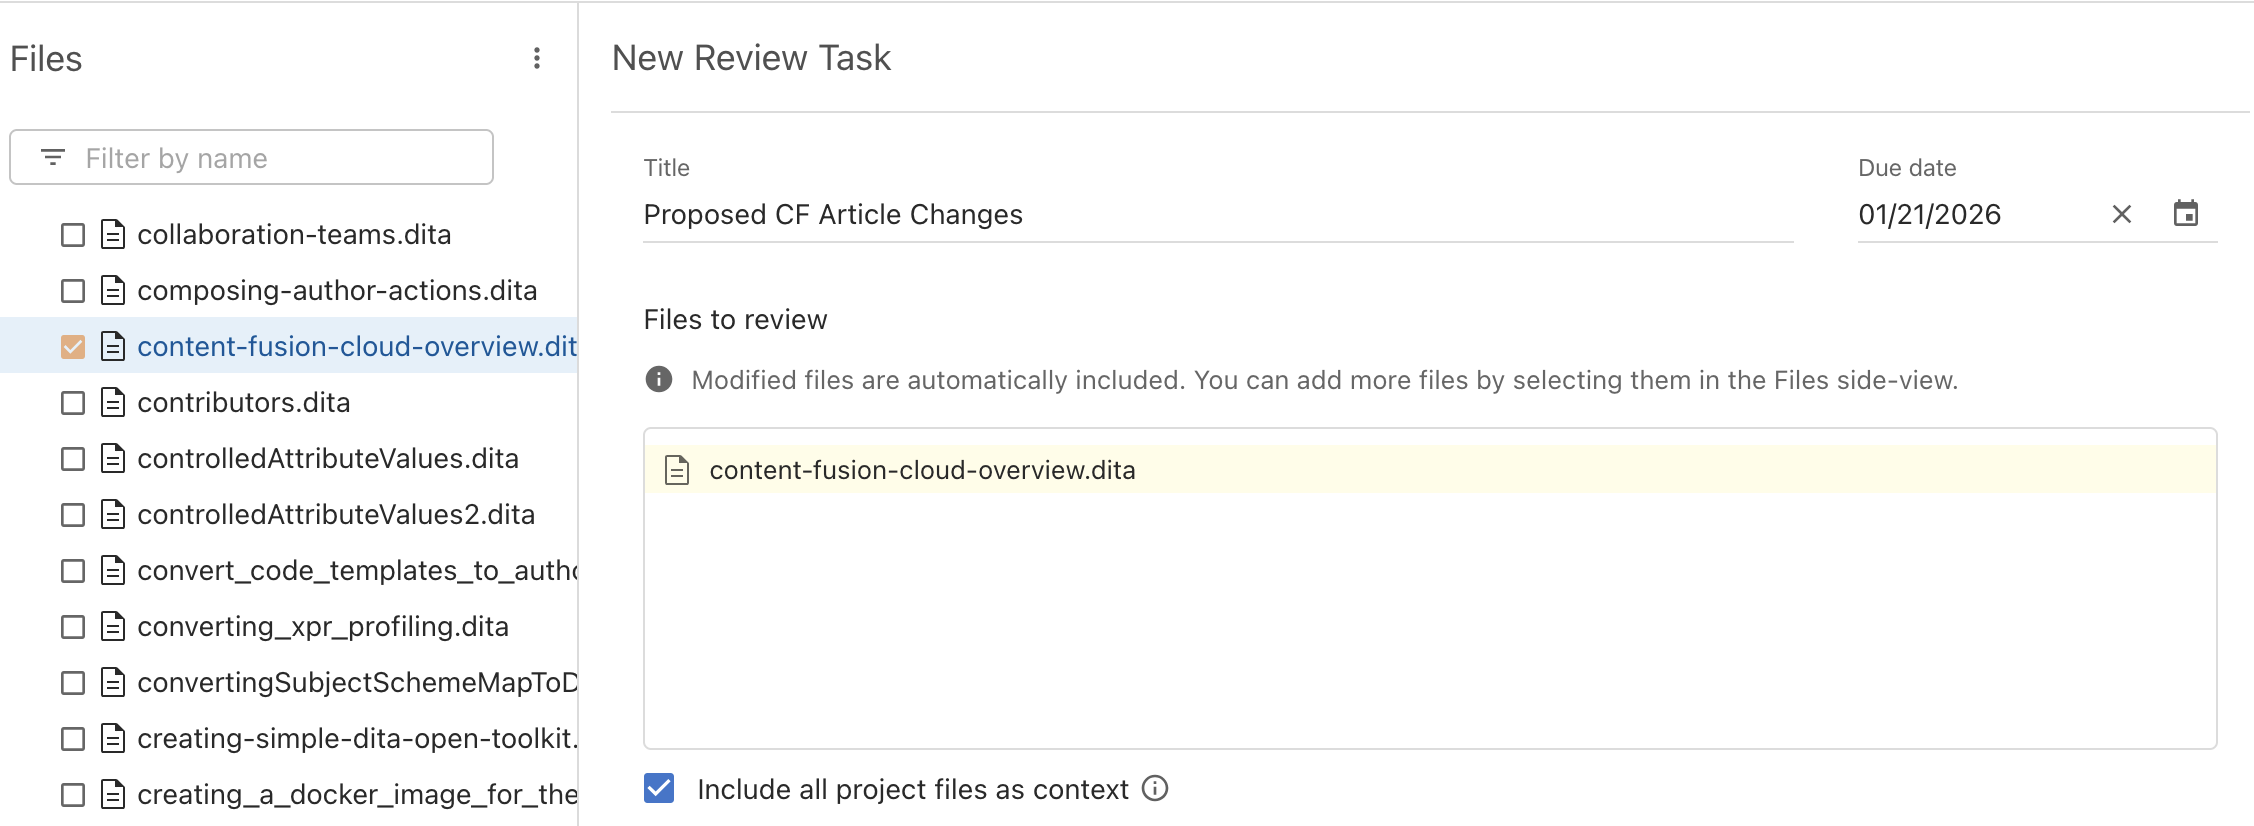Viewport: 2254px width, 826px height.
Task: Tick the checkbox for composing-author-actions.dita
Action: (x=73, y=291)
